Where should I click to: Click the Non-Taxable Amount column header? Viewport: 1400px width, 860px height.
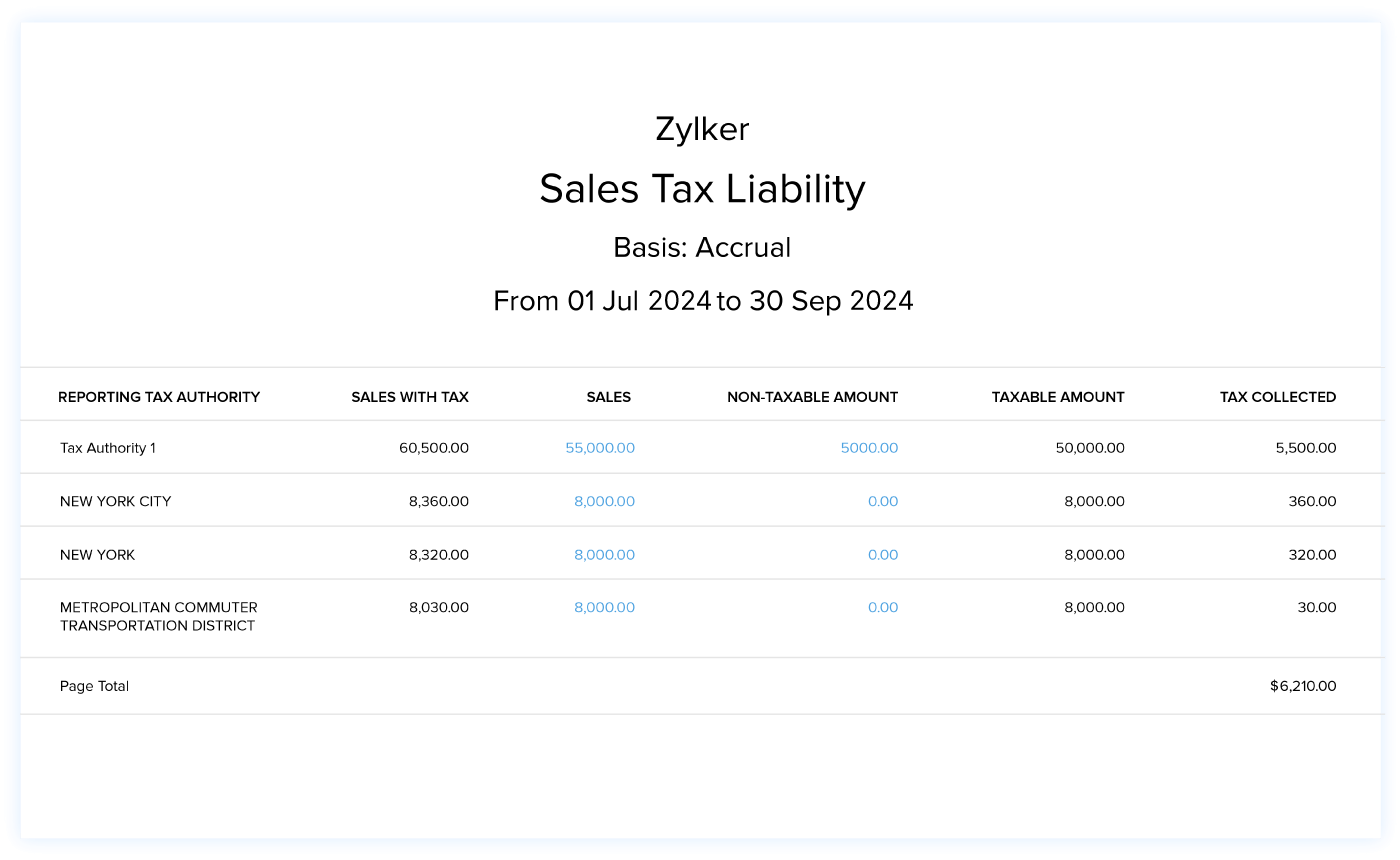[x=812, y=397]
